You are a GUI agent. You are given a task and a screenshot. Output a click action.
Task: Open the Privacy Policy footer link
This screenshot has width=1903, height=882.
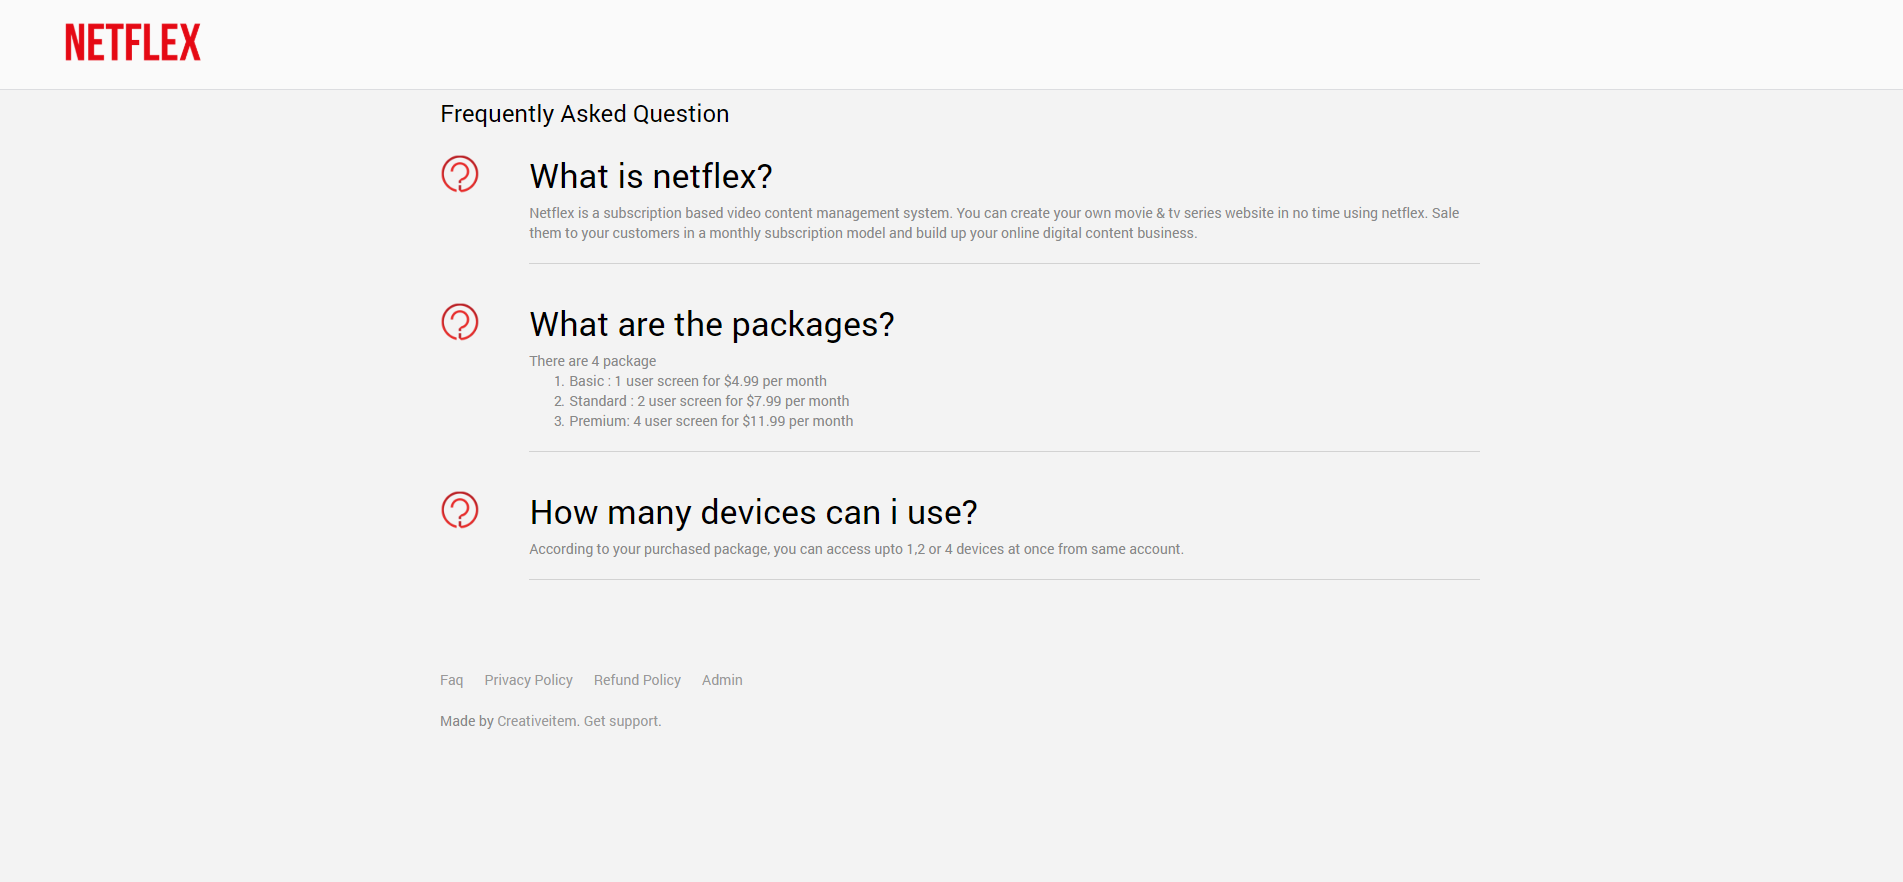(528, 680)
